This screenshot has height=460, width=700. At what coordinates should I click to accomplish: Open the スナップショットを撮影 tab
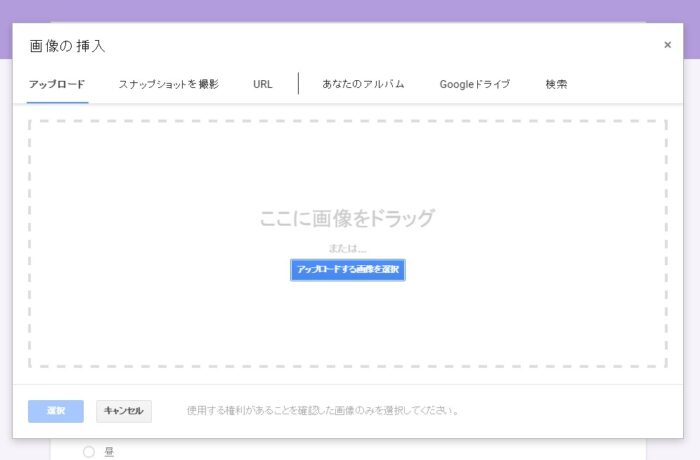(x=168, y=84)
